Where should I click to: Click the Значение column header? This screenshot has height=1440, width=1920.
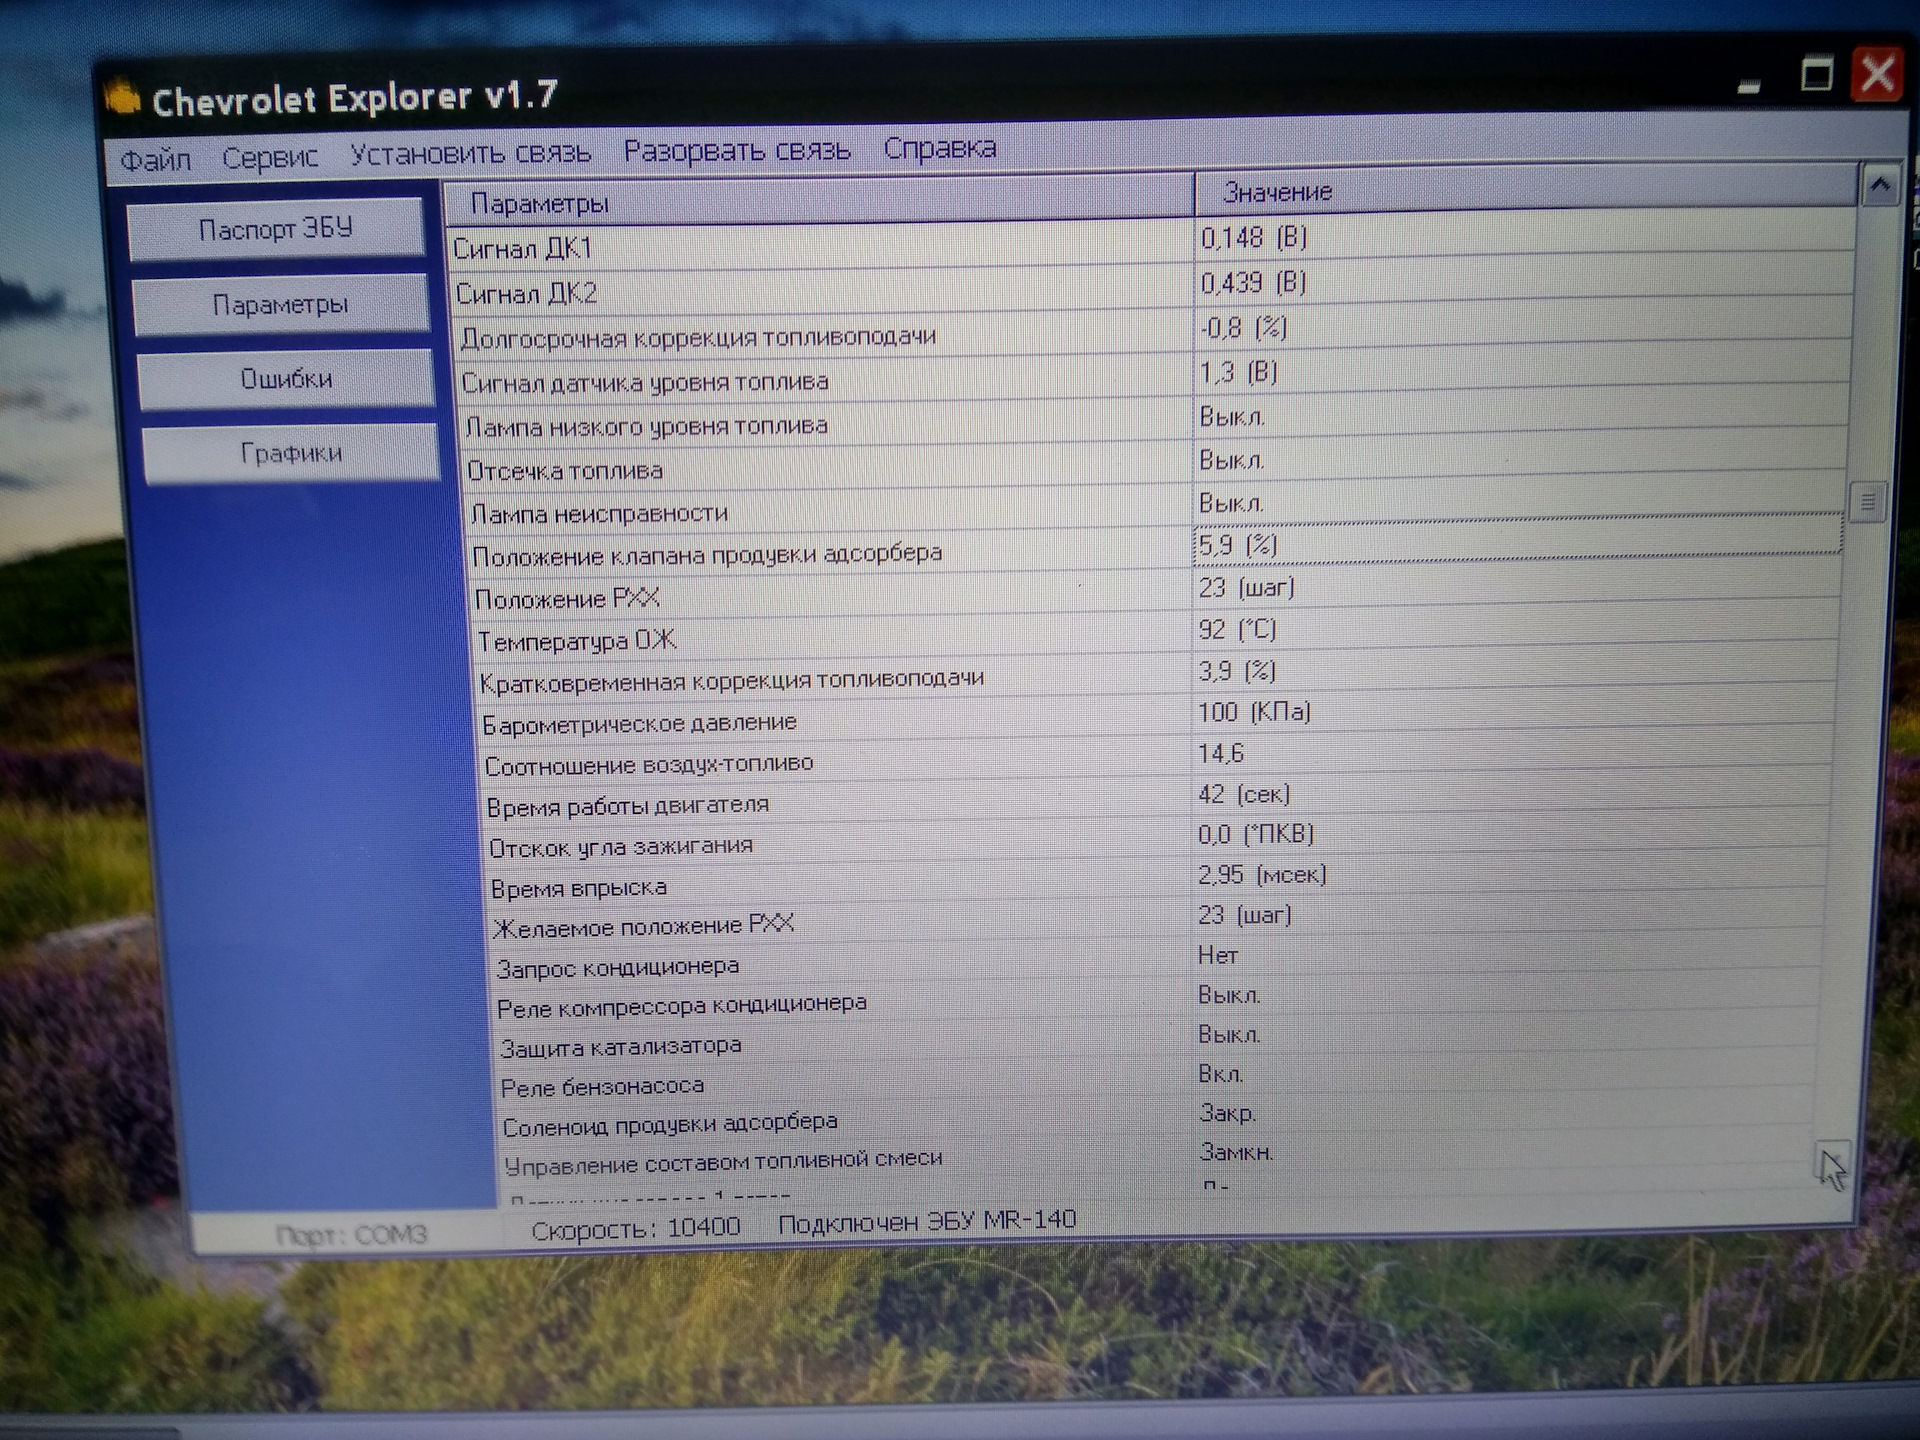[1525, 189]
